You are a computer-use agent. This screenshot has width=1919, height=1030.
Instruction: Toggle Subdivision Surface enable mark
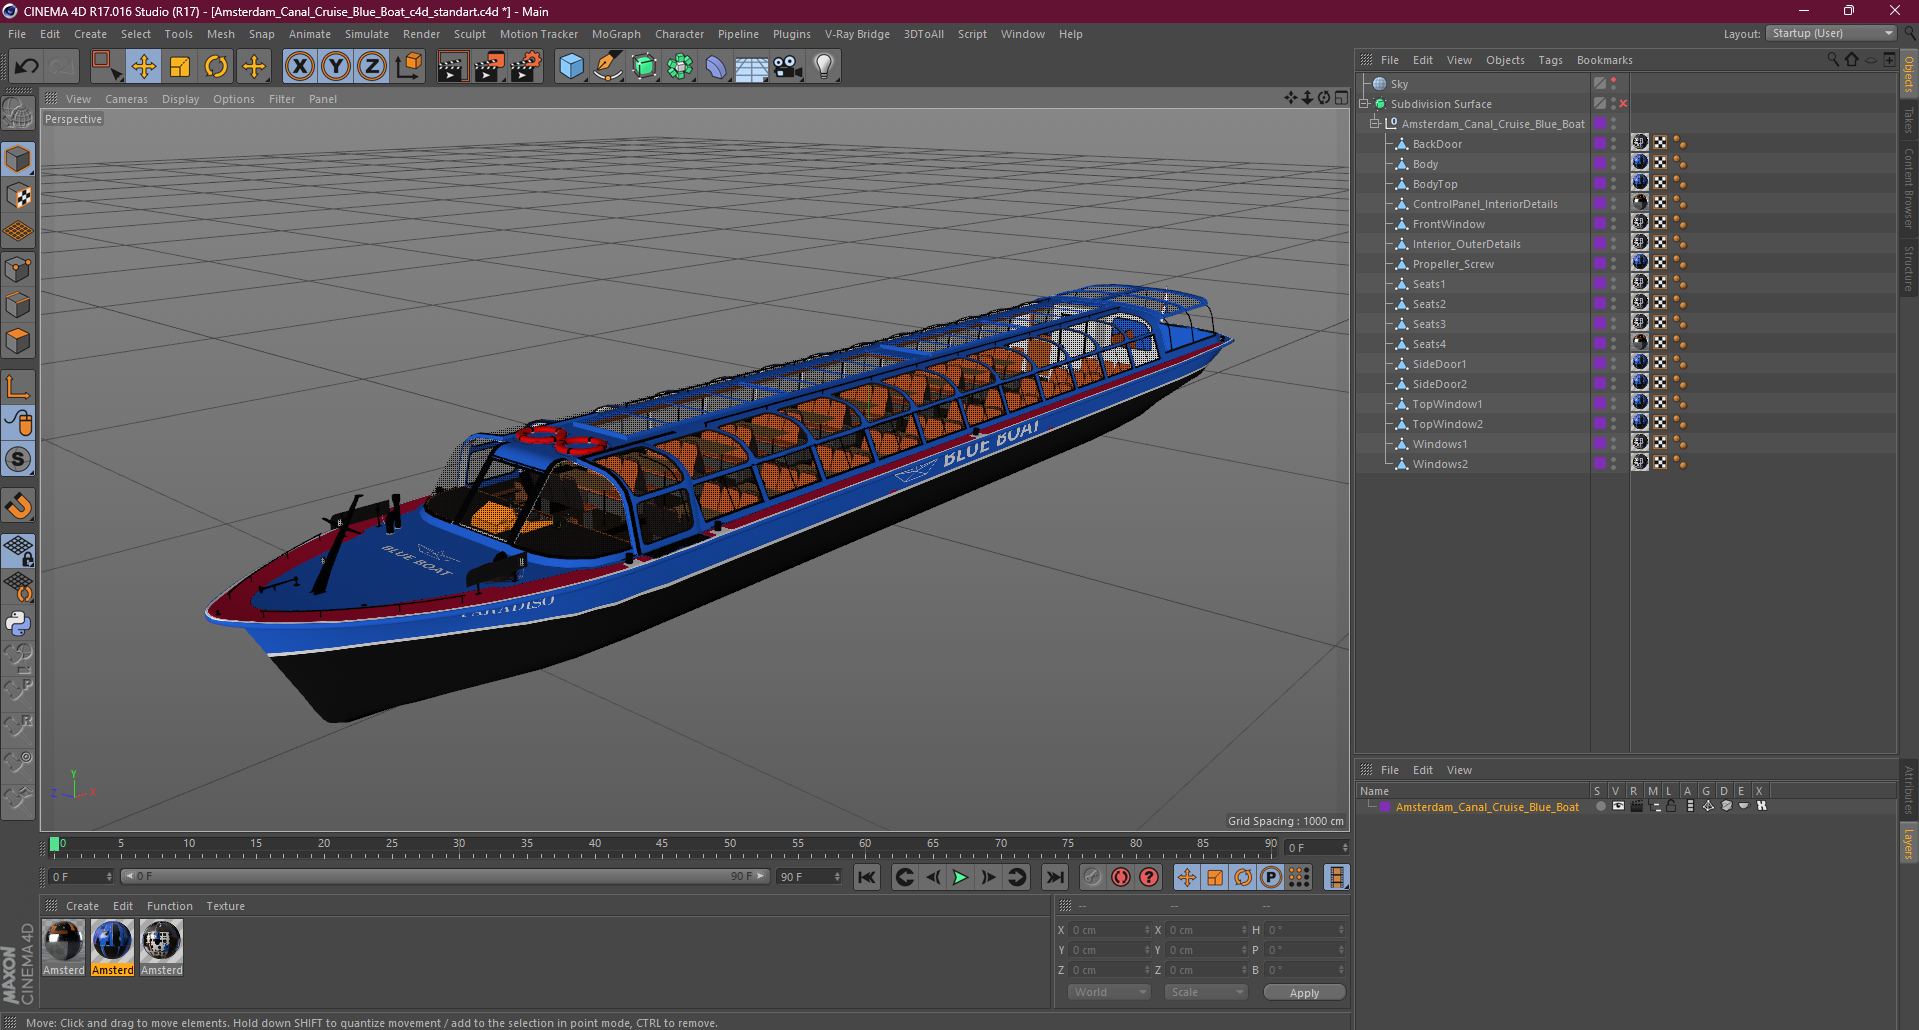1623,104
